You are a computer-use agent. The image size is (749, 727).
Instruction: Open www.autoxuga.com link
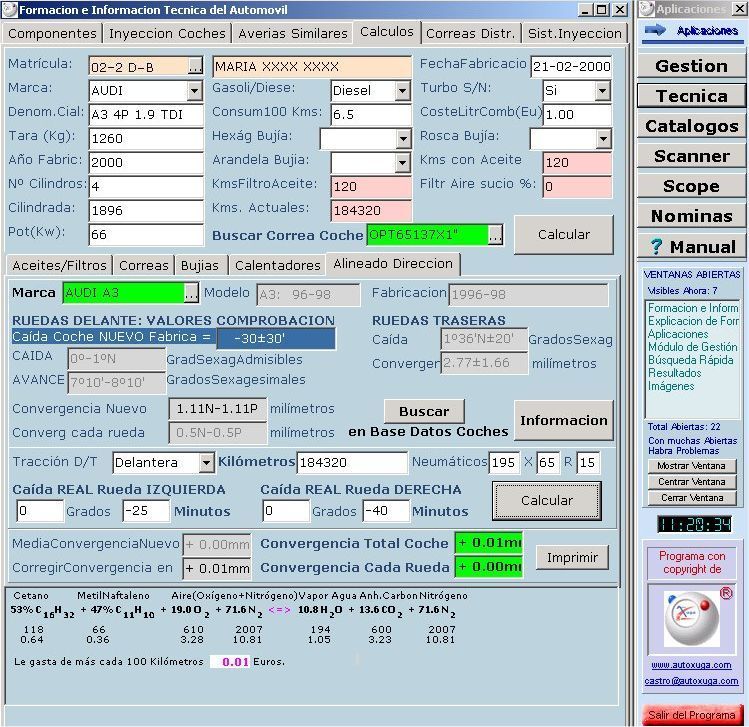click(691, 665)
